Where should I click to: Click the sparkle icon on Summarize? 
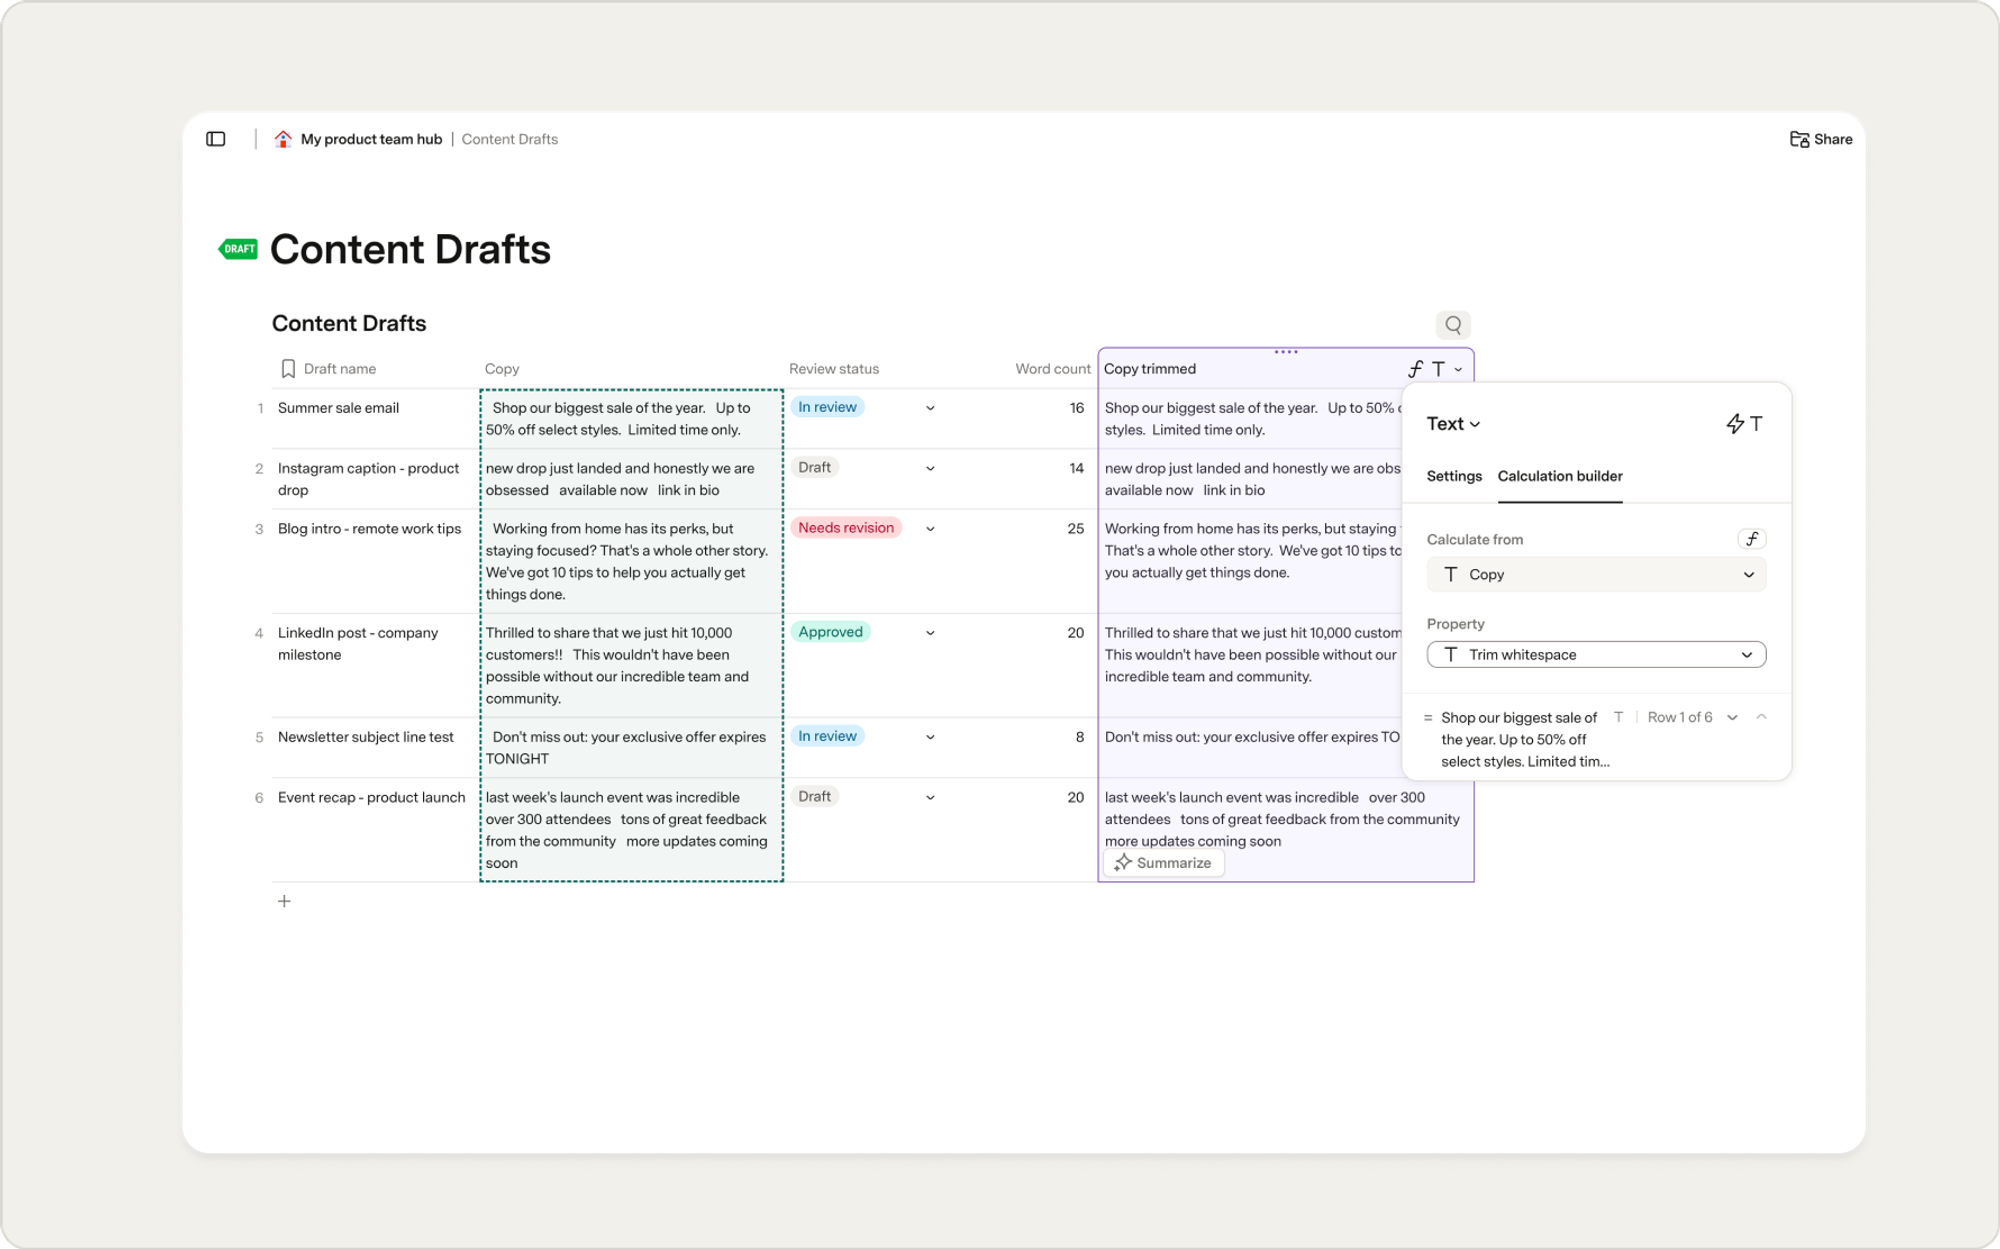click(x=1122, y=863)
